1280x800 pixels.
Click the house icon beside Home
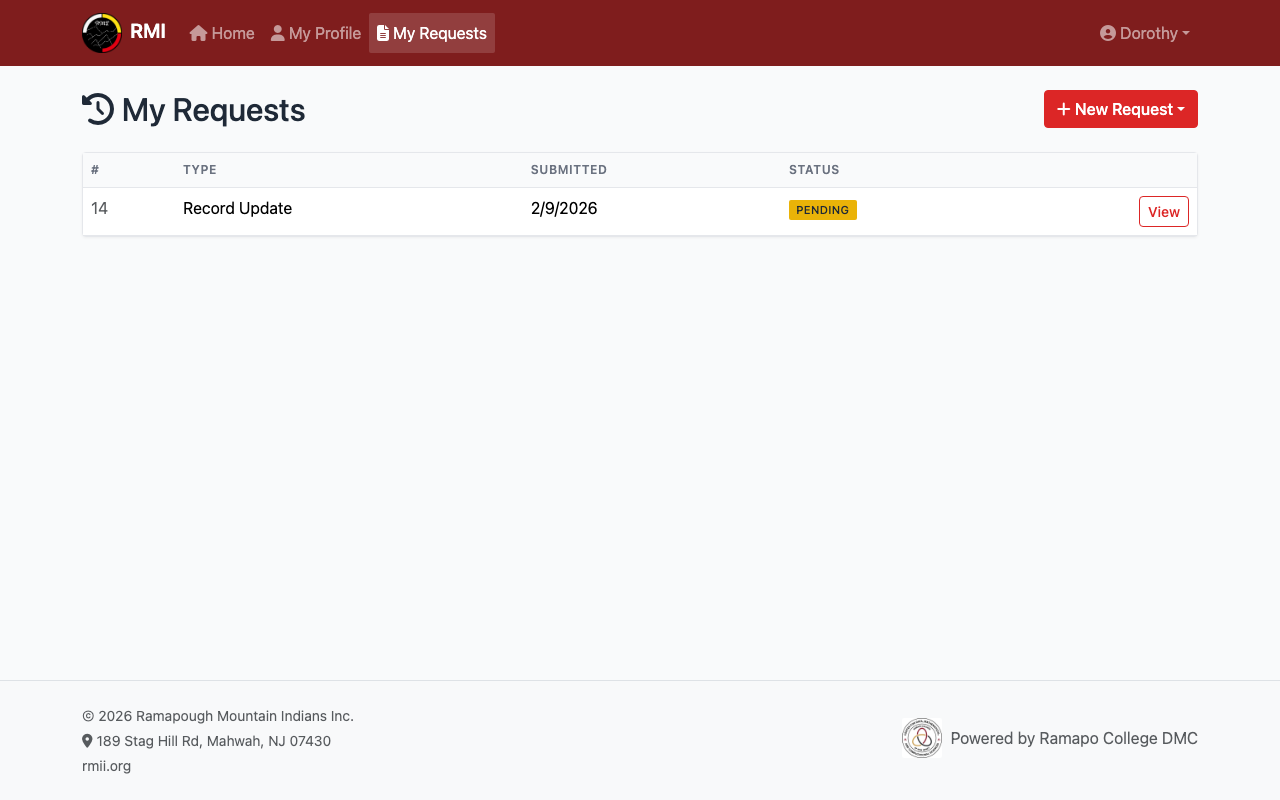198,33
